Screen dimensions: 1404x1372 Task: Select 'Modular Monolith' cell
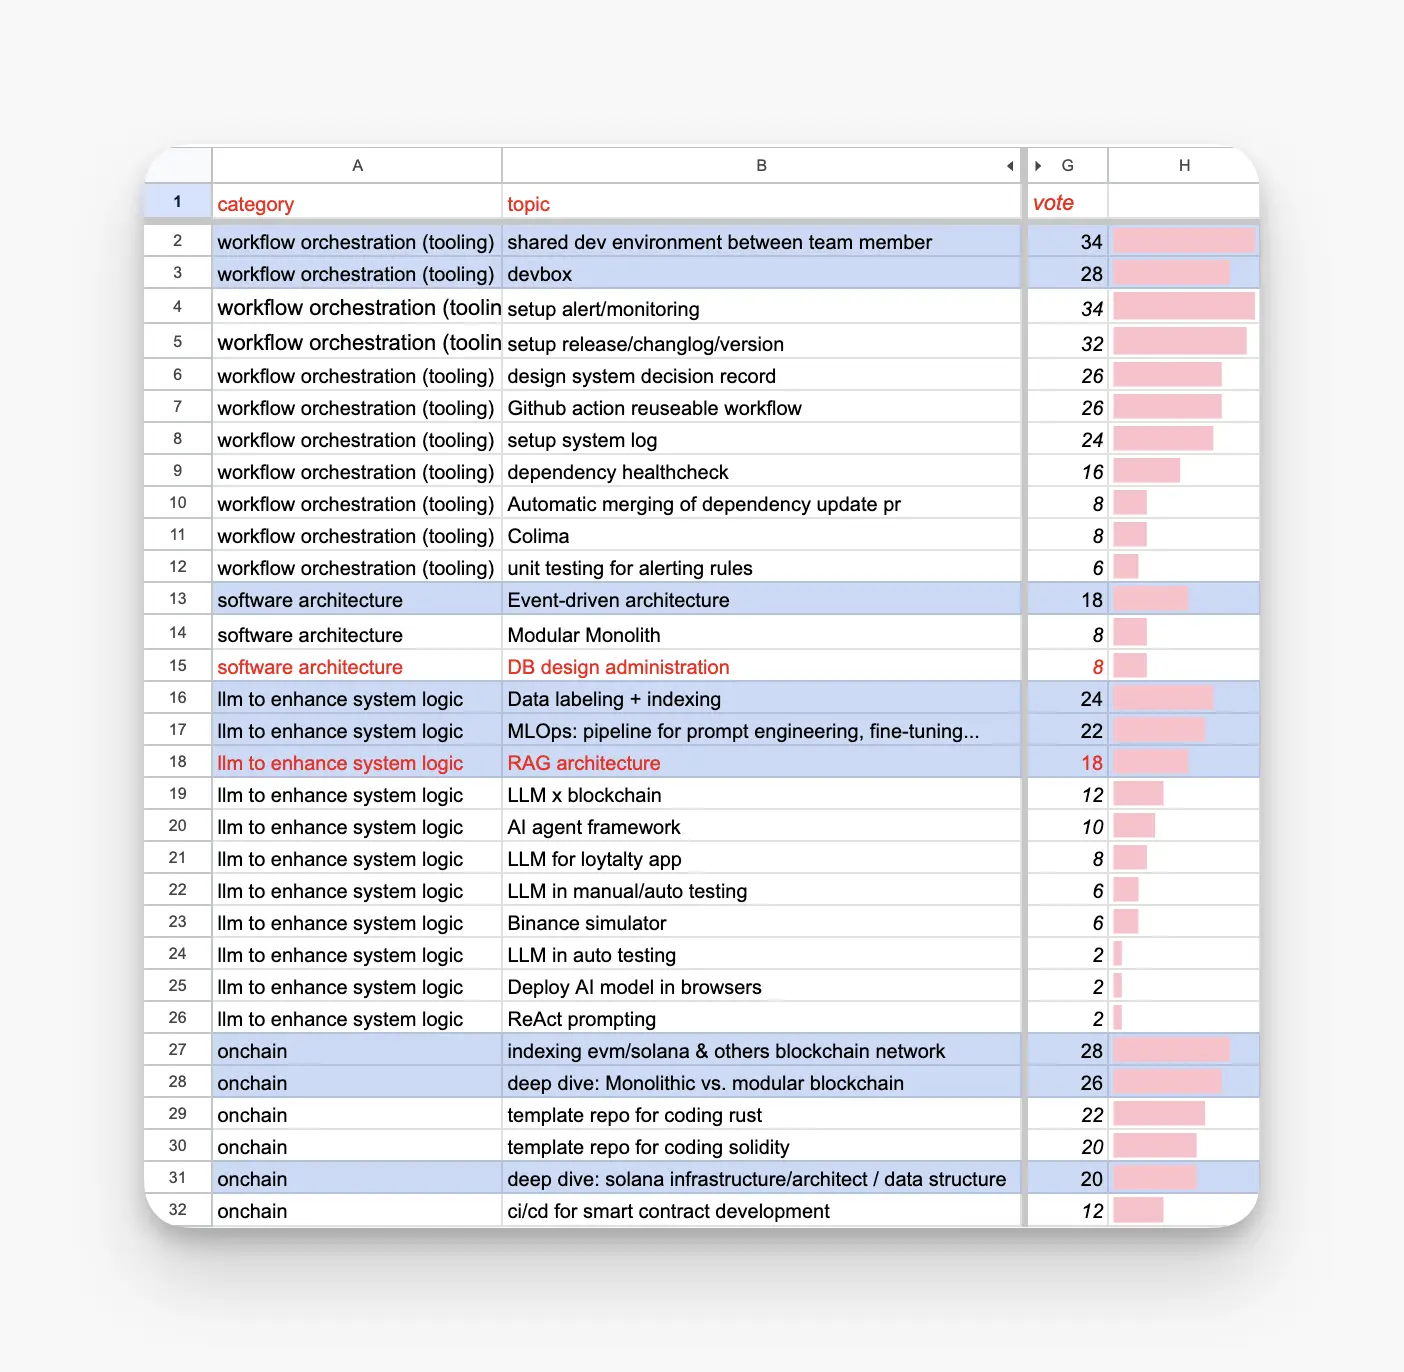[x=761, y=633]
